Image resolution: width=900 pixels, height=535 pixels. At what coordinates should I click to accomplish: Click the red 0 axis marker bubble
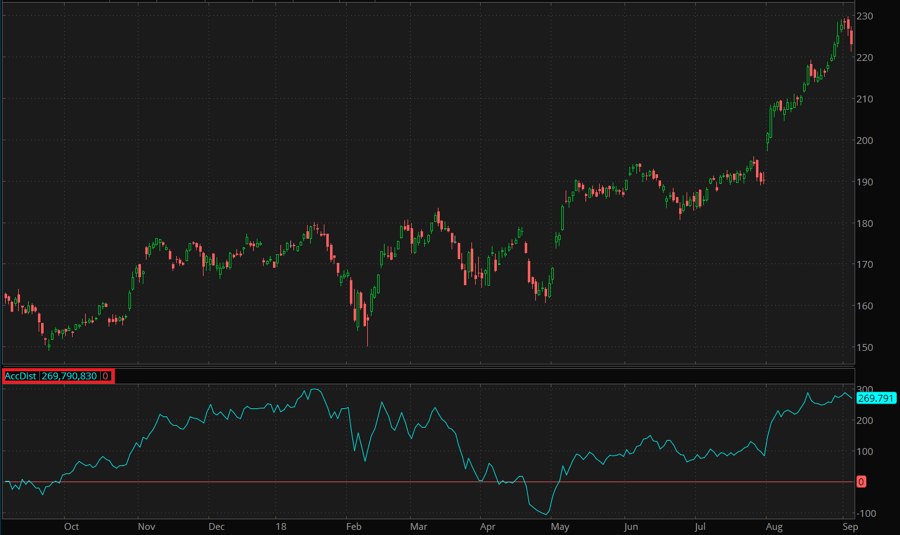(861, 482)
